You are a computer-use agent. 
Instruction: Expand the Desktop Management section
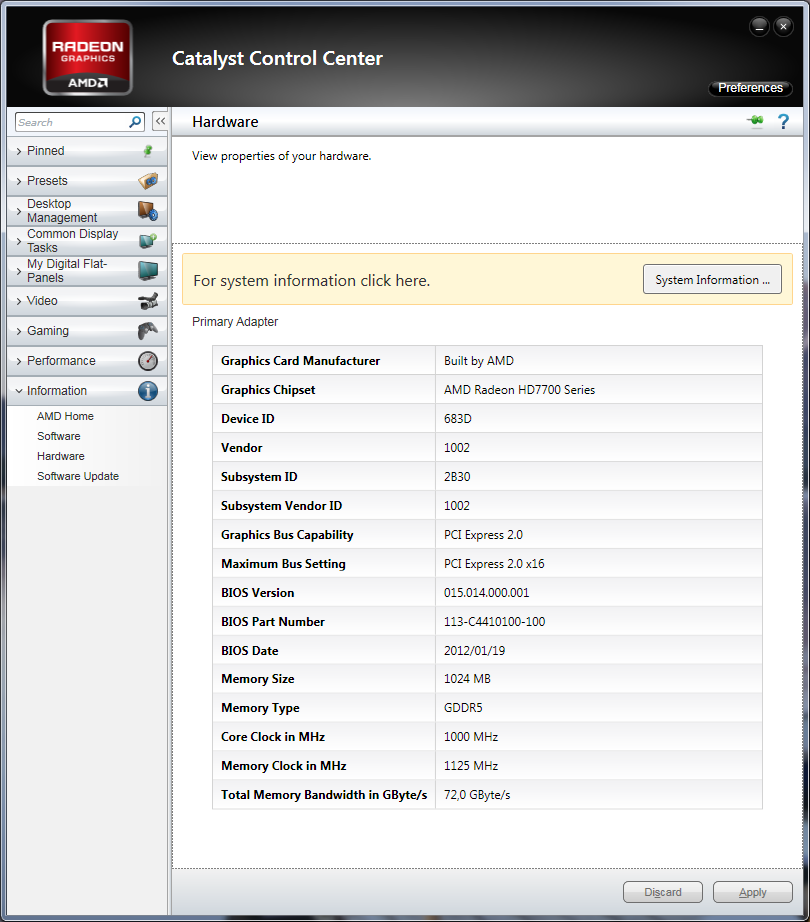87,211
